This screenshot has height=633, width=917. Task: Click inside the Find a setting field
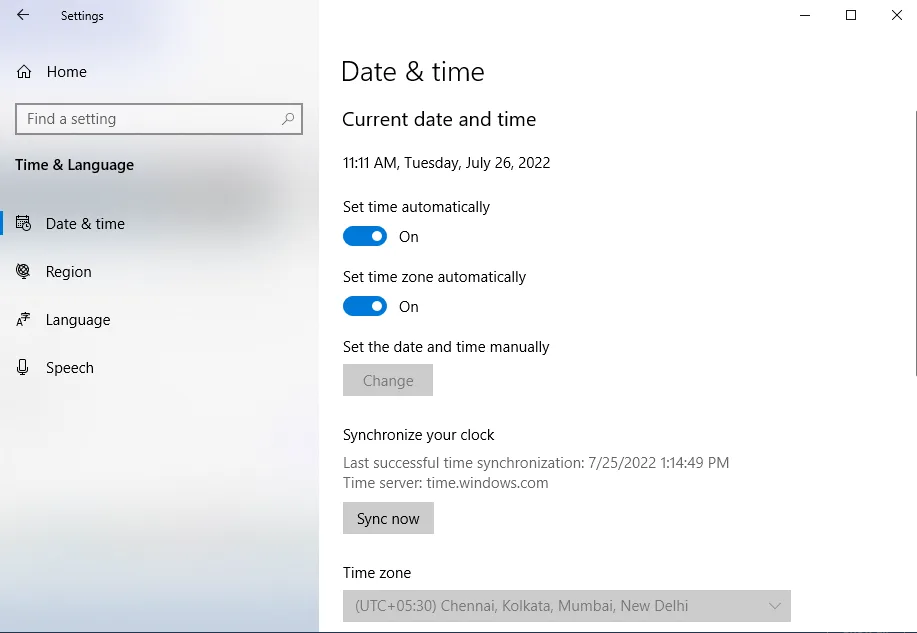[150, 119]
